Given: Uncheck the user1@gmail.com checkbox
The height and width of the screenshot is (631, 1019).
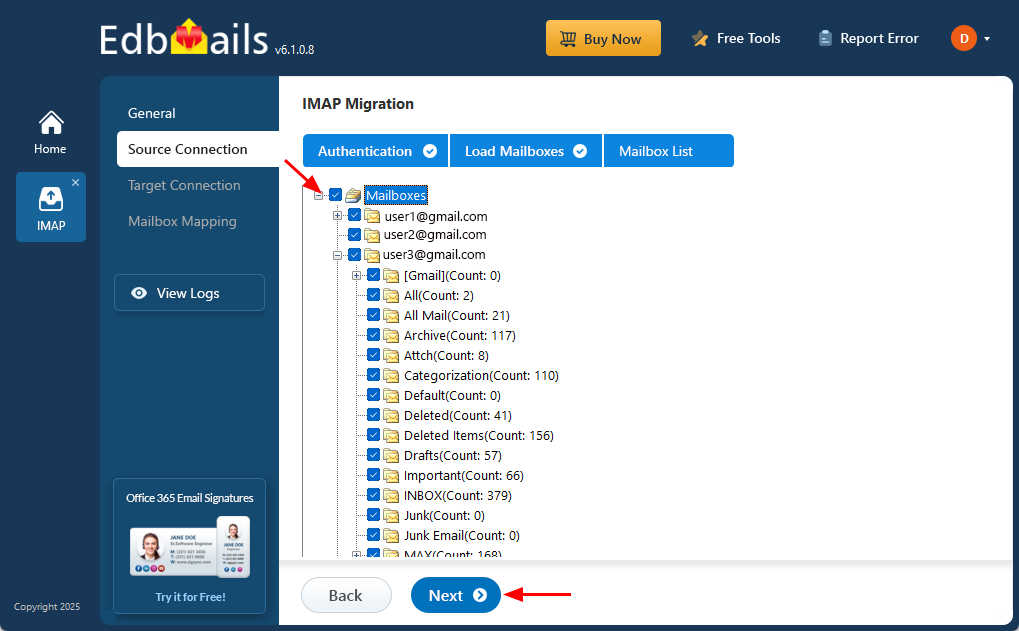Looking at the screenshot, I should tap(354, 214).
